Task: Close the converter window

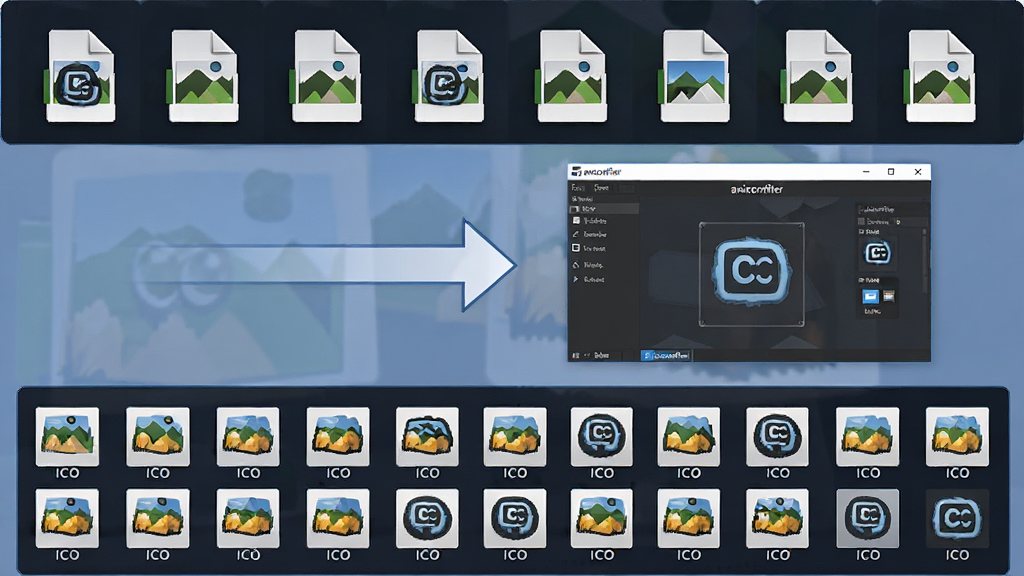Action: click(918, 172)
